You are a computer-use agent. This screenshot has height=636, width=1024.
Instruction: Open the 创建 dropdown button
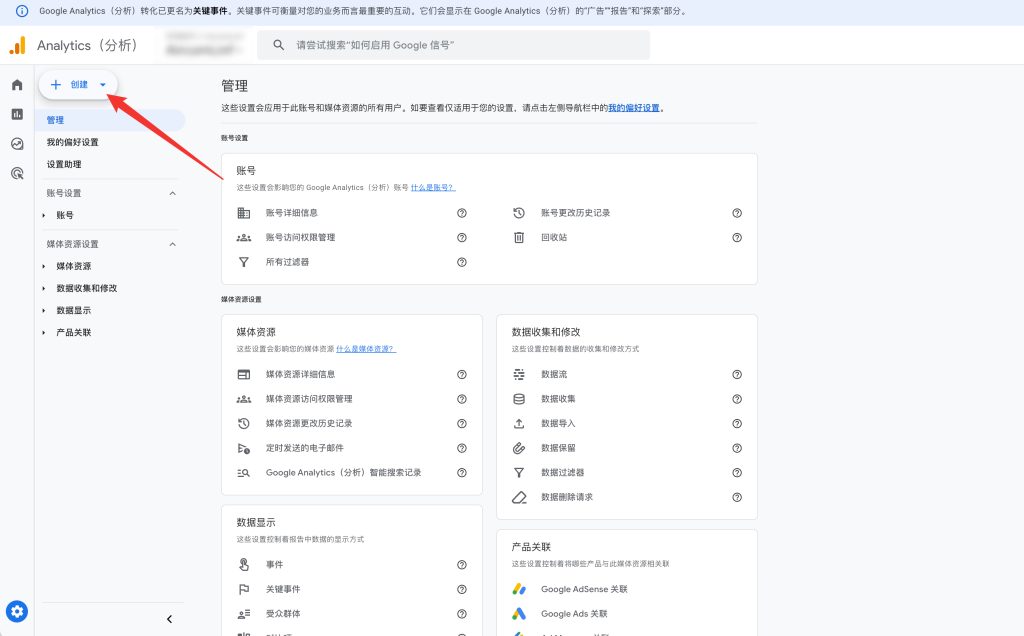(78, 85)
